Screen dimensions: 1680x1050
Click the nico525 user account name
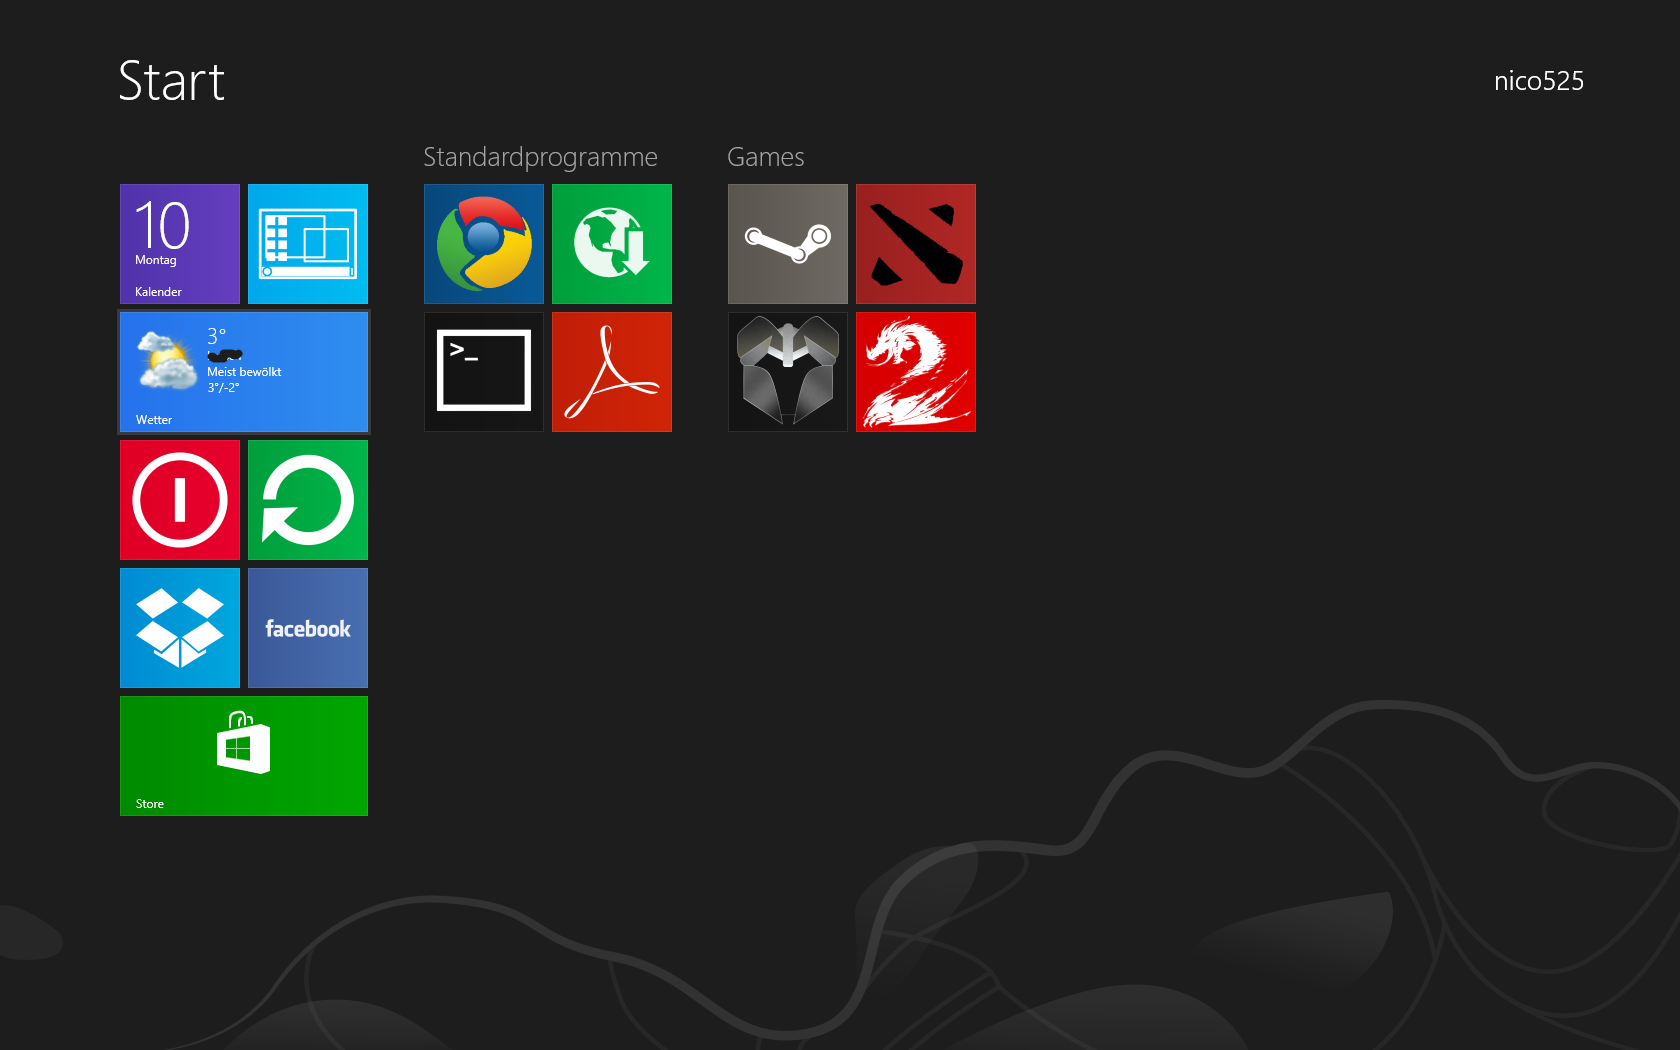[1539, 81]
